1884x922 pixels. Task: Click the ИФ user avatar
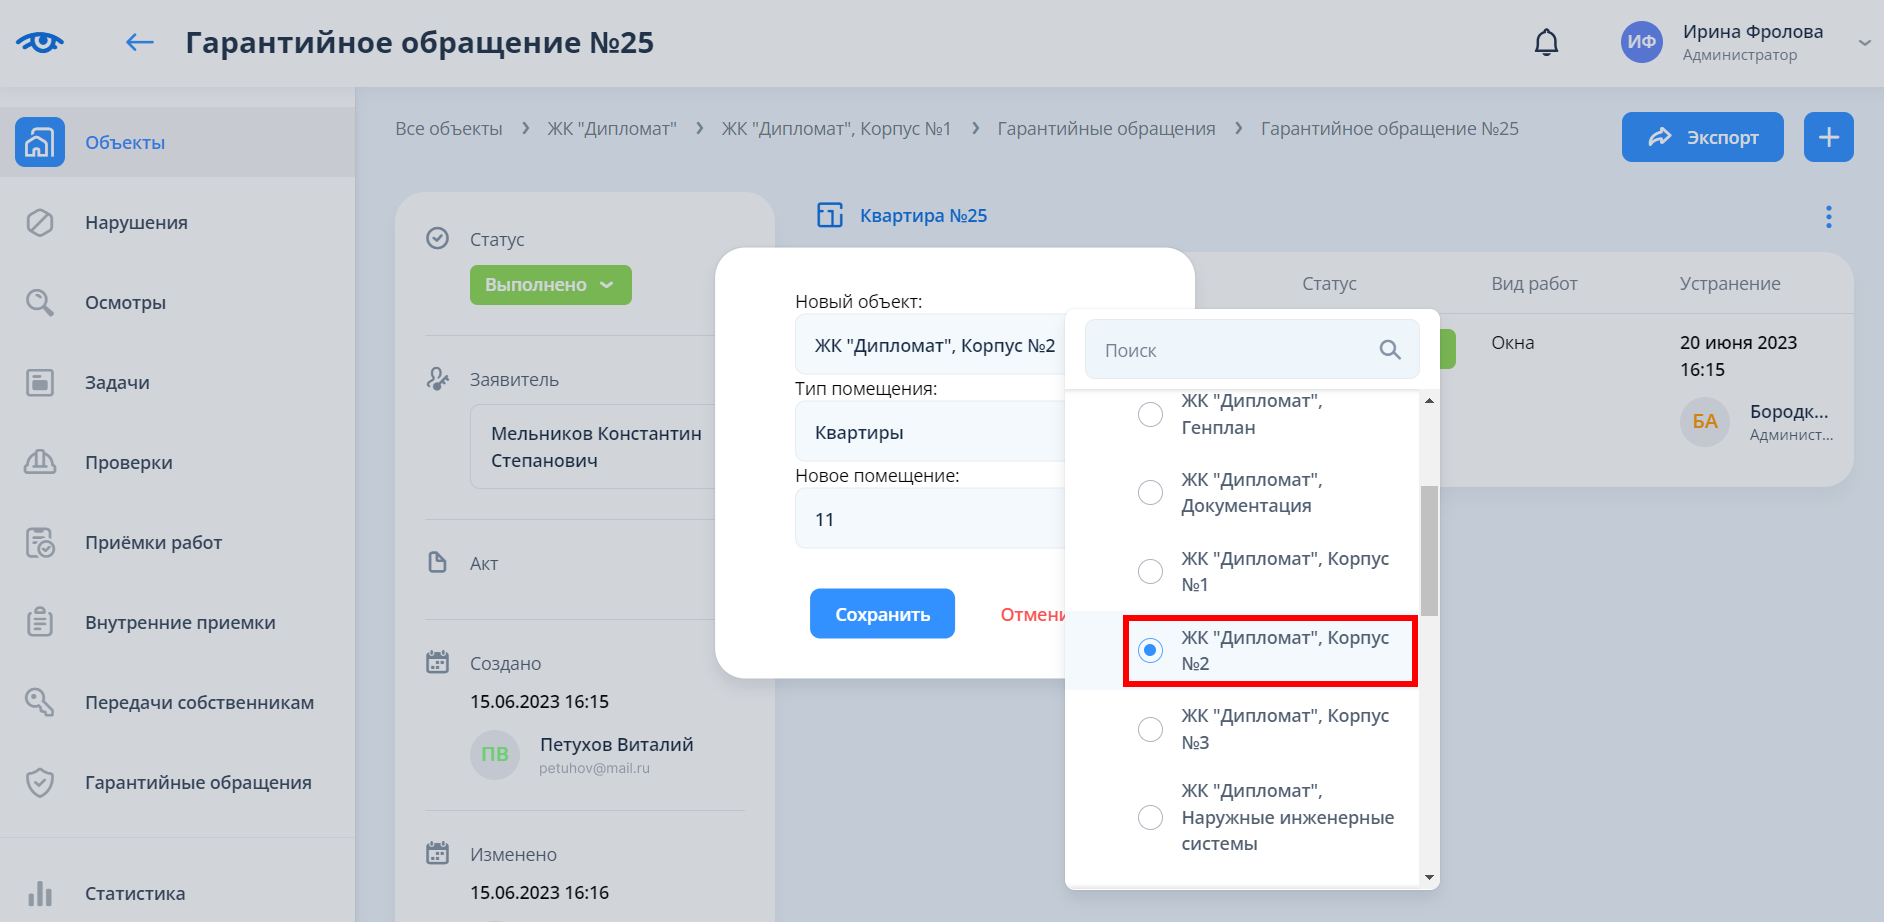1641,42
